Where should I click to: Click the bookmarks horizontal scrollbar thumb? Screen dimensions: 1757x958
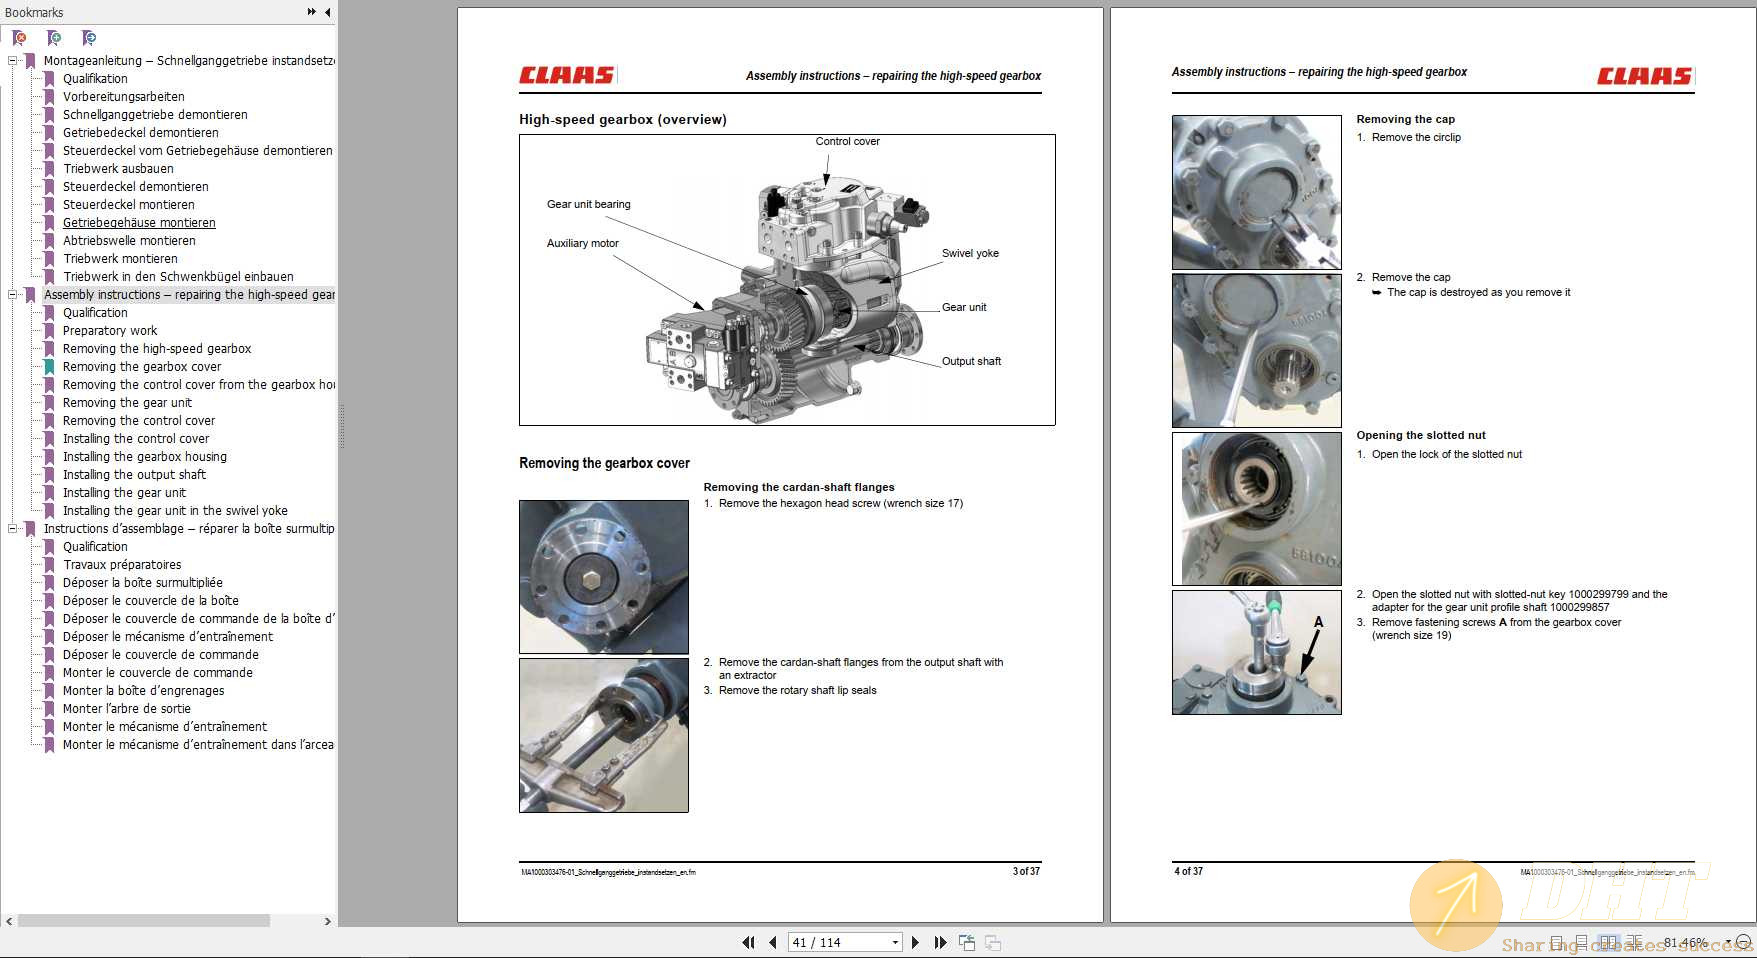[143, 920]
